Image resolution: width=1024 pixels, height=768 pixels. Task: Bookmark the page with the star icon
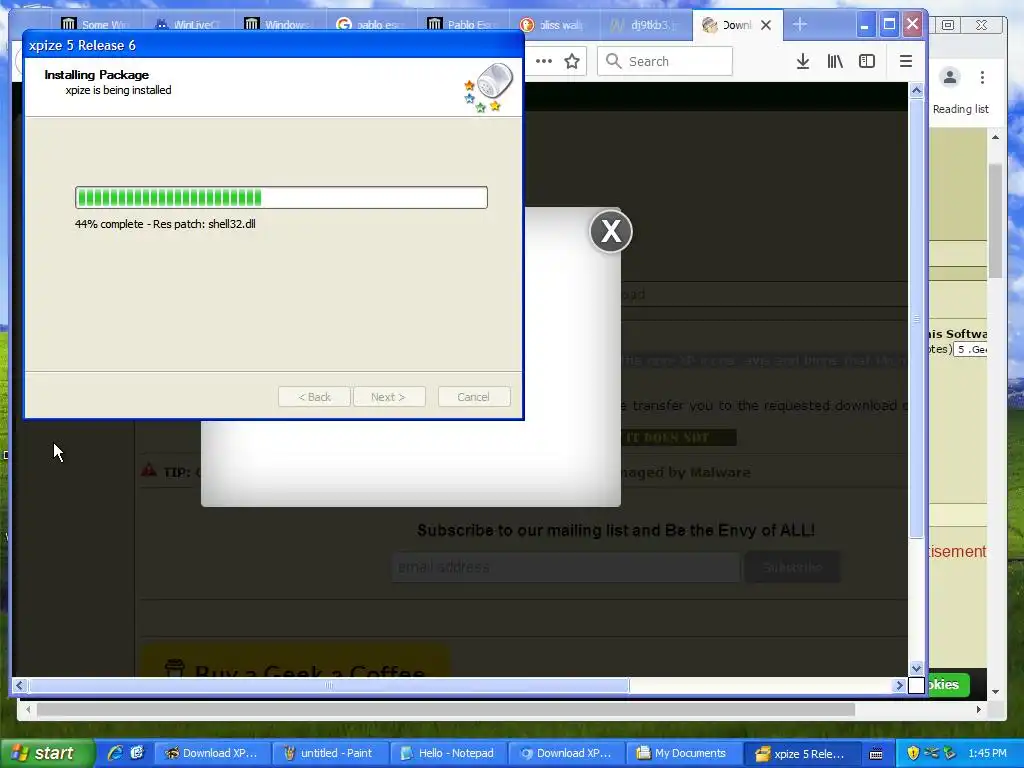pyautogui.click(x=572, y=61)
